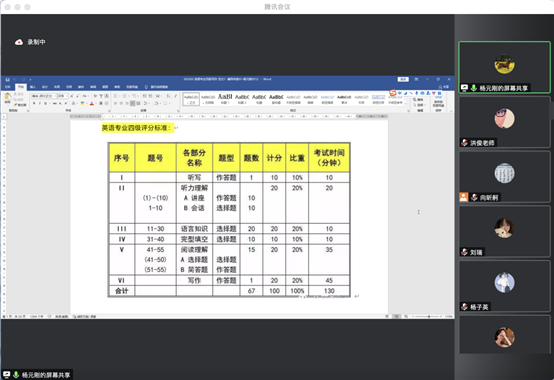
Task: Click the Sogou input method icon
Action: (393, 93)
